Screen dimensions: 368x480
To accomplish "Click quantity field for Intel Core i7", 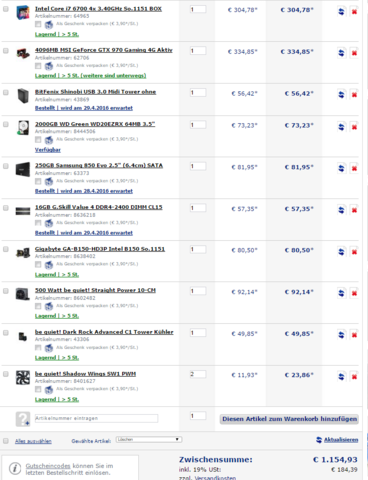I will (198, 9).
